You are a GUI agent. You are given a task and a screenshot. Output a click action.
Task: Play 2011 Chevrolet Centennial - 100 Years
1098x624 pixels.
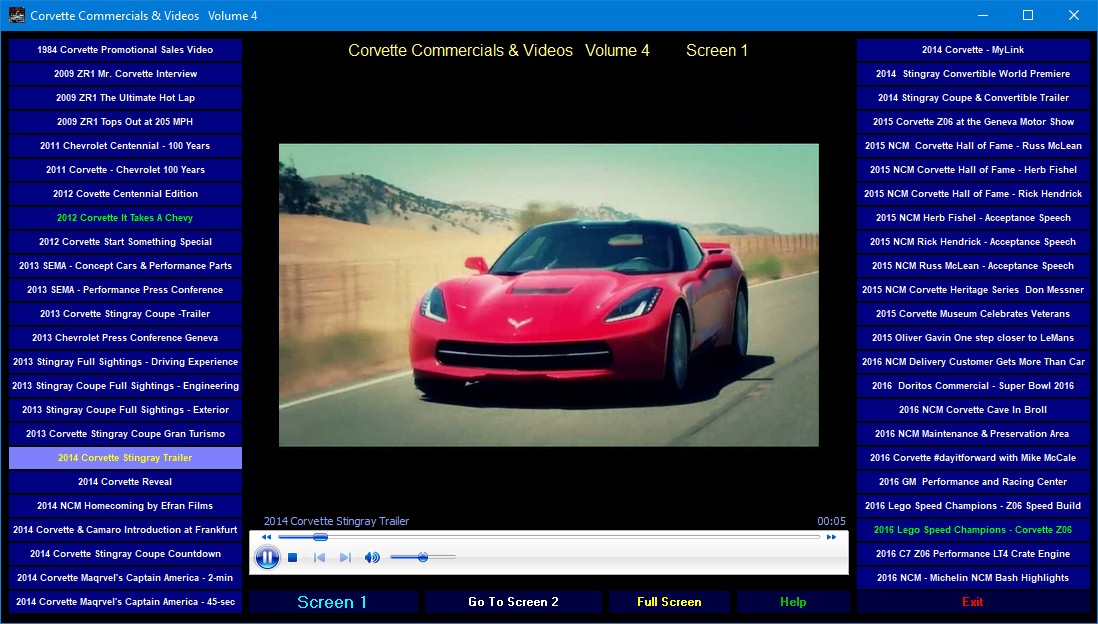(x=125, y=146)
